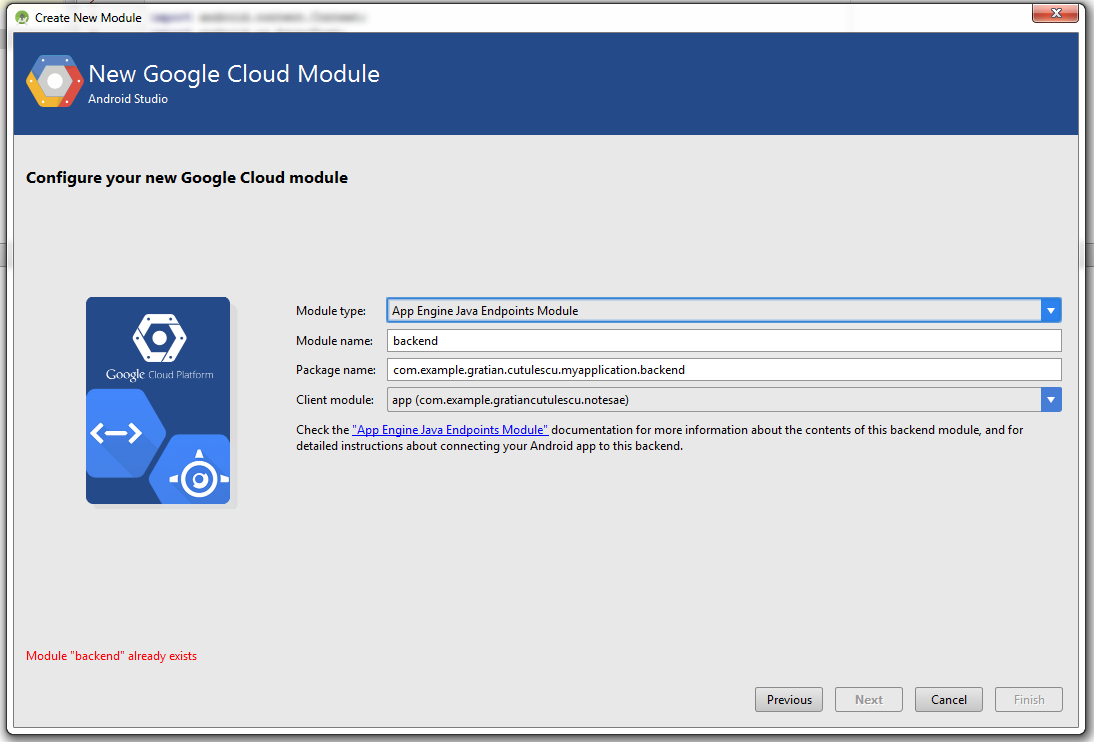
Task: Click the disabled Finish button
Action: point(1028,700)
